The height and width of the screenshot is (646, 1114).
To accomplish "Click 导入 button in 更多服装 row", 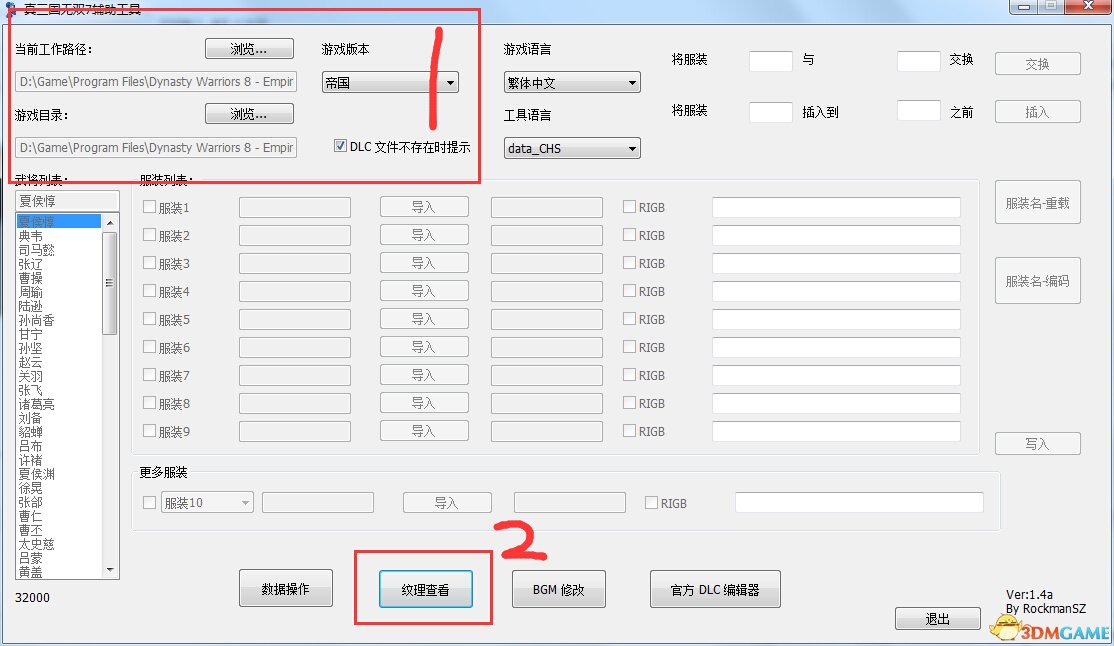I will point(447,502).
